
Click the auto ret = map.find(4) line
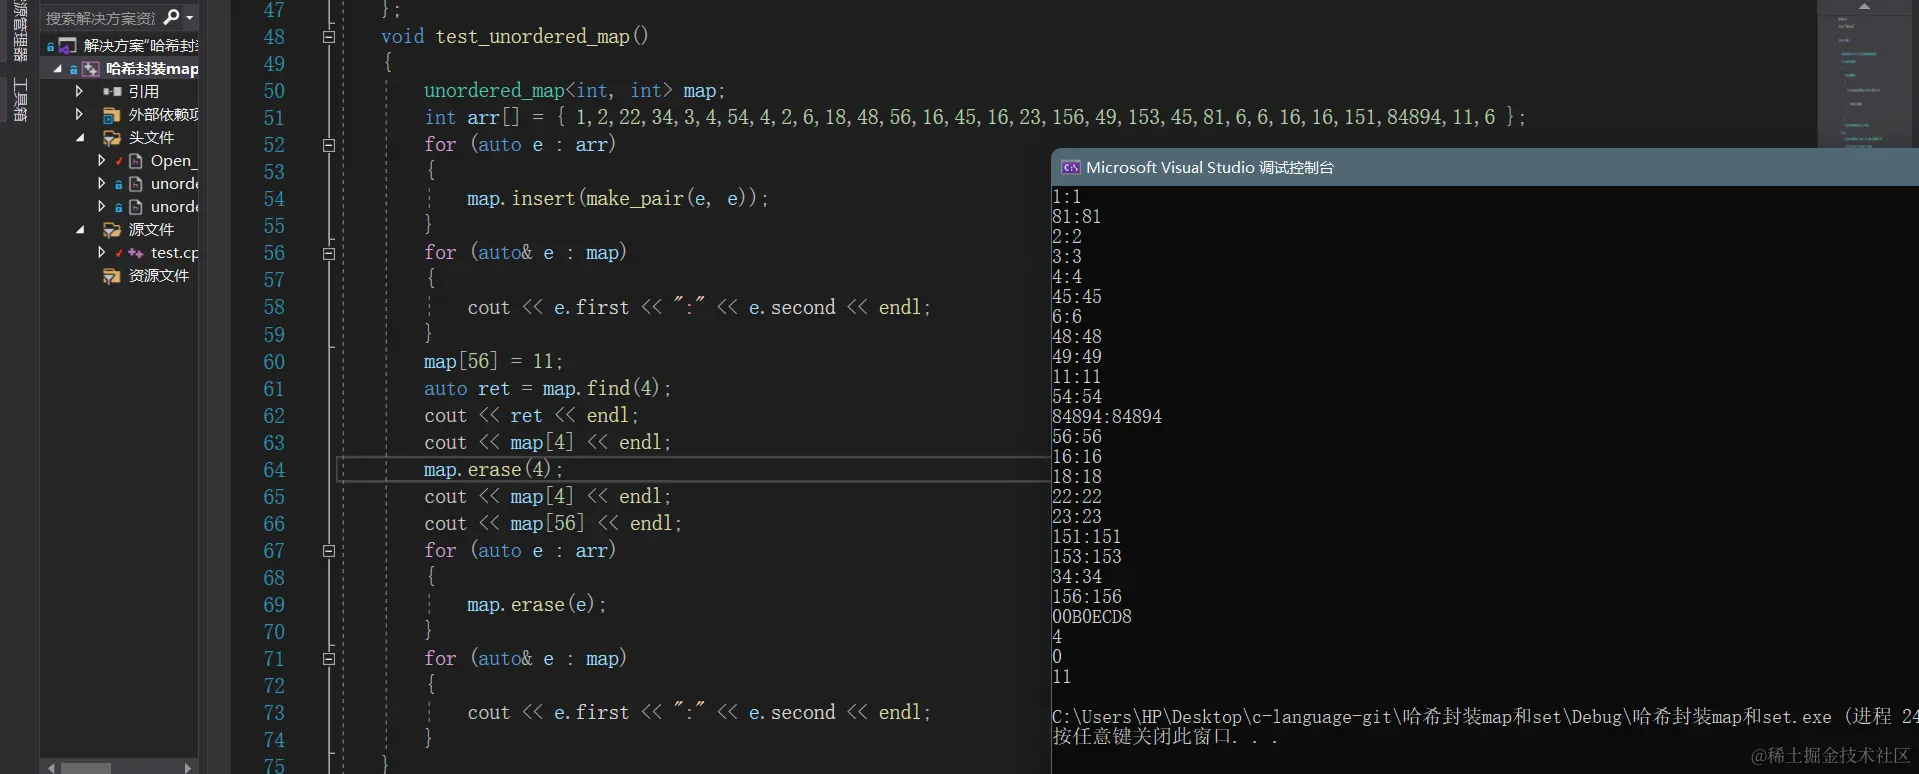point(547,388)
